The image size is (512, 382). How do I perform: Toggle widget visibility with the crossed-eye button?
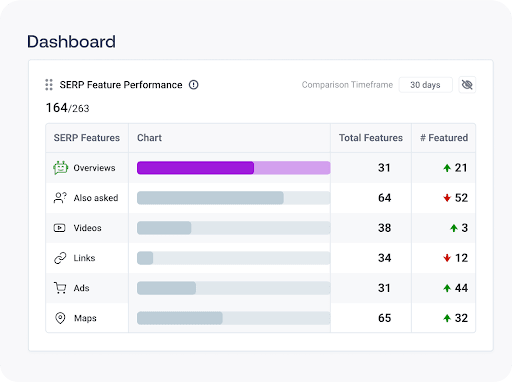point(467,85)
